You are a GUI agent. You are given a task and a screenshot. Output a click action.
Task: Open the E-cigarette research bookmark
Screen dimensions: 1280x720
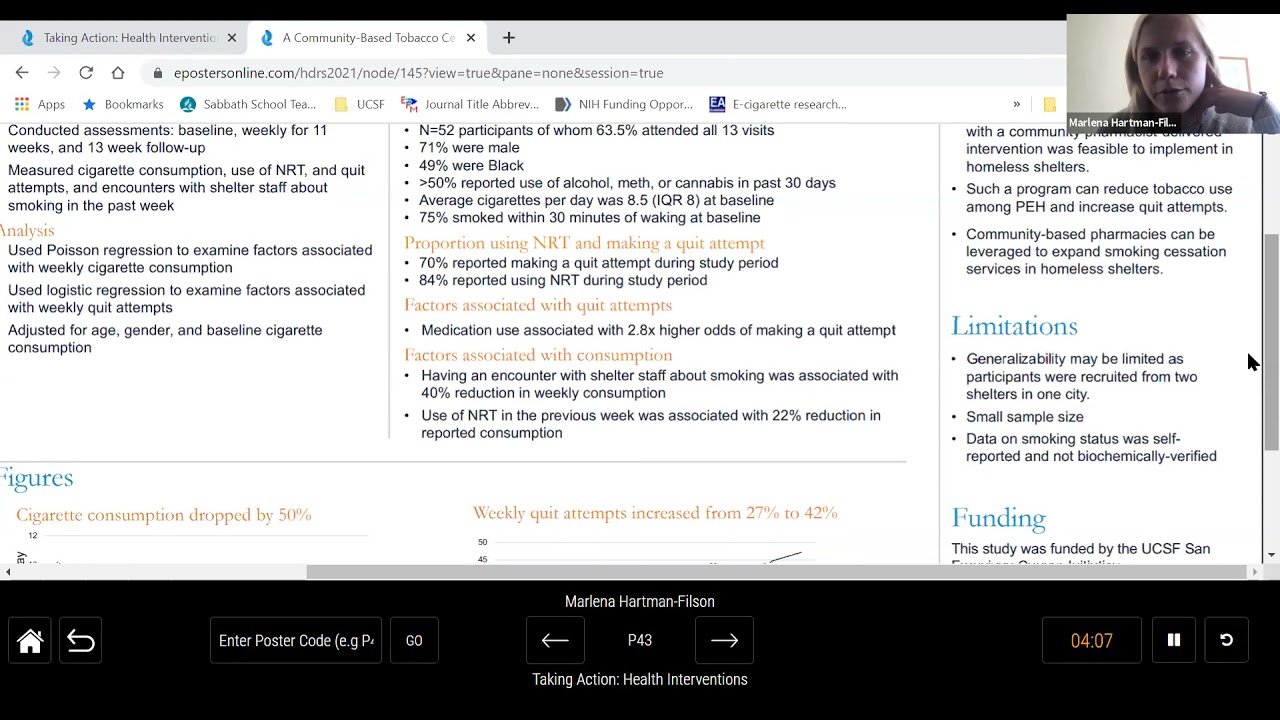(x=778, y=104)
